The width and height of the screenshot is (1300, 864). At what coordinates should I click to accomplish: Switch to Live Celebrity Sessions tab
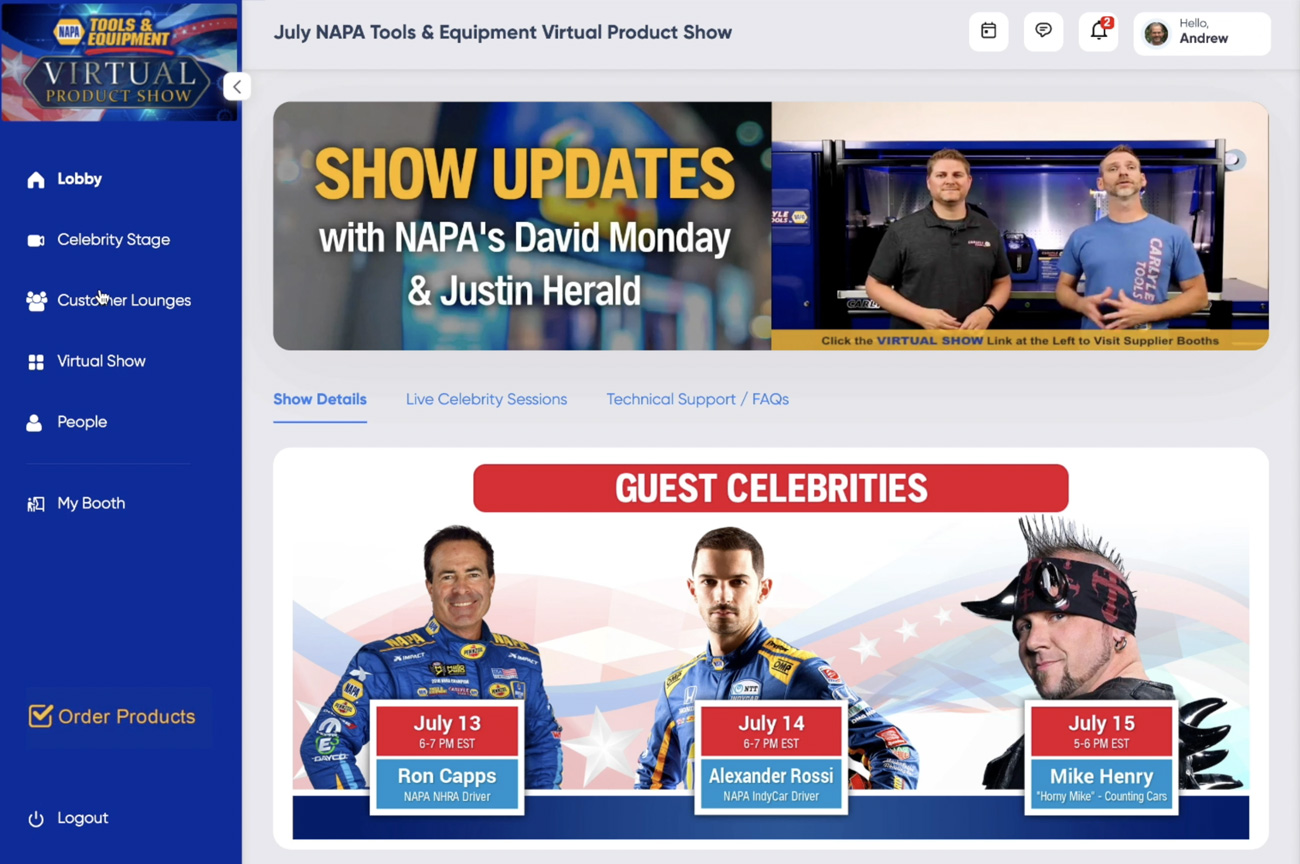pos(486,399)
